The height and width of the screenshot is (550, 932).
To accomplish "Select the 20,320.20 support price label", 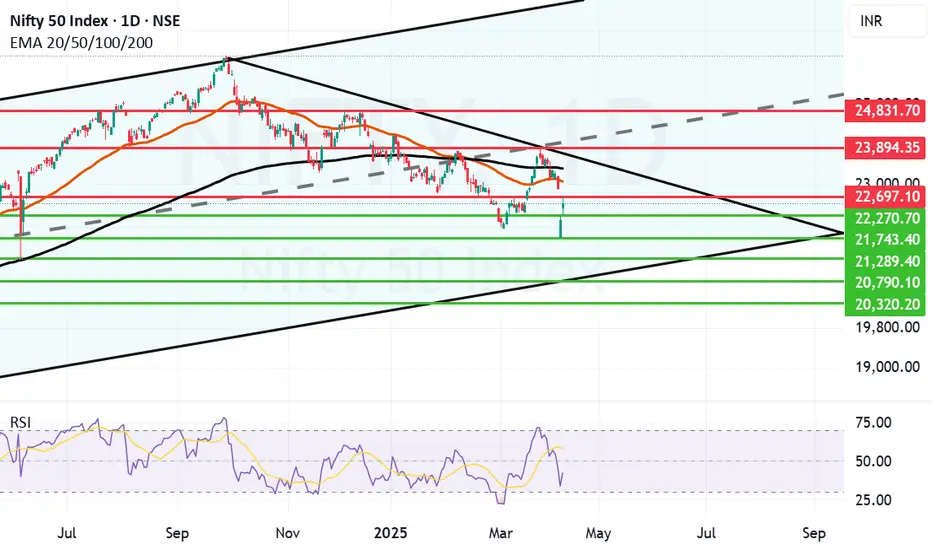I will tap(884, 305).
